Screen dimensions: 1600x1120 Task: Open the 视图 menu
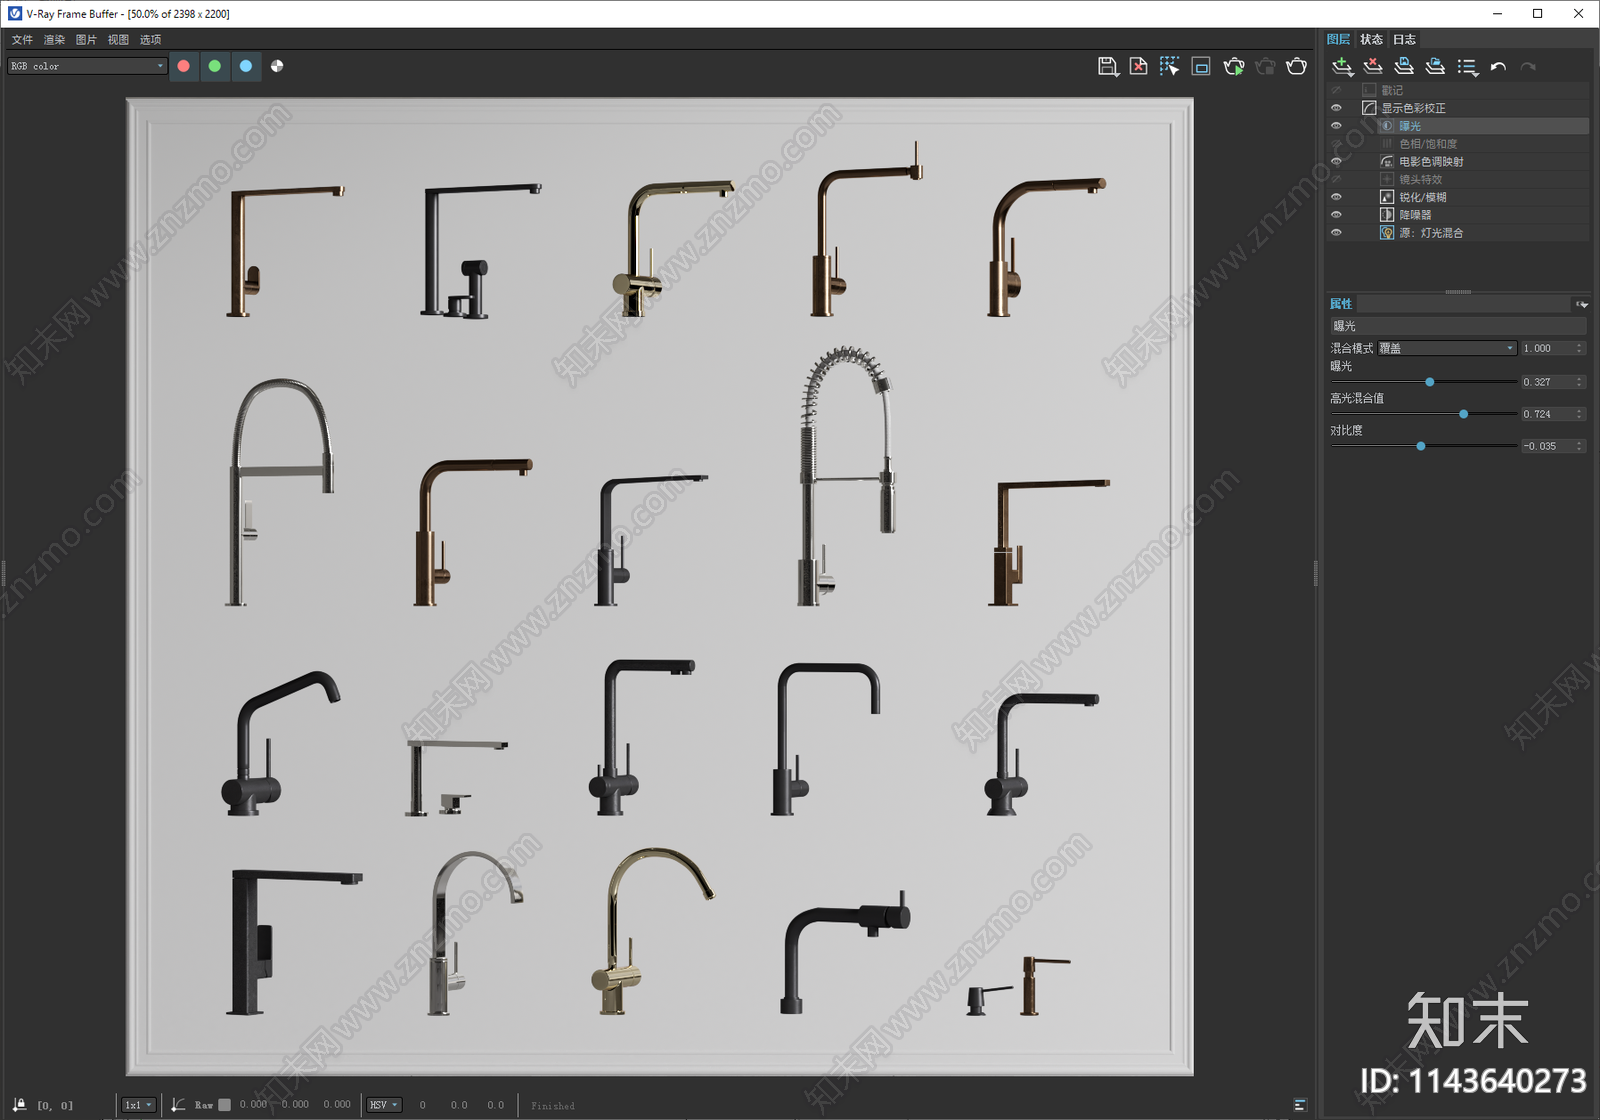point(118,40)
